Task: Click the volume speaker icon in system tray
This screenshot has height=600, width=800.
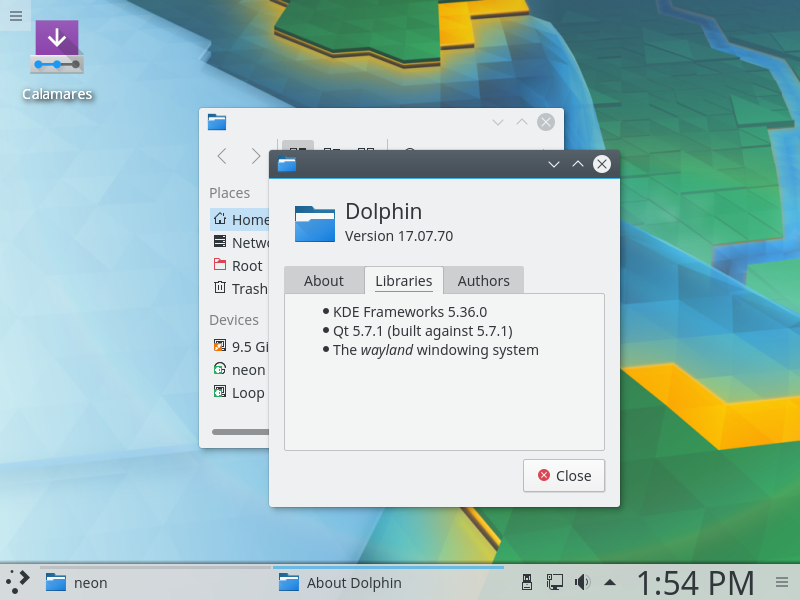Action: [x=582, y=582]
